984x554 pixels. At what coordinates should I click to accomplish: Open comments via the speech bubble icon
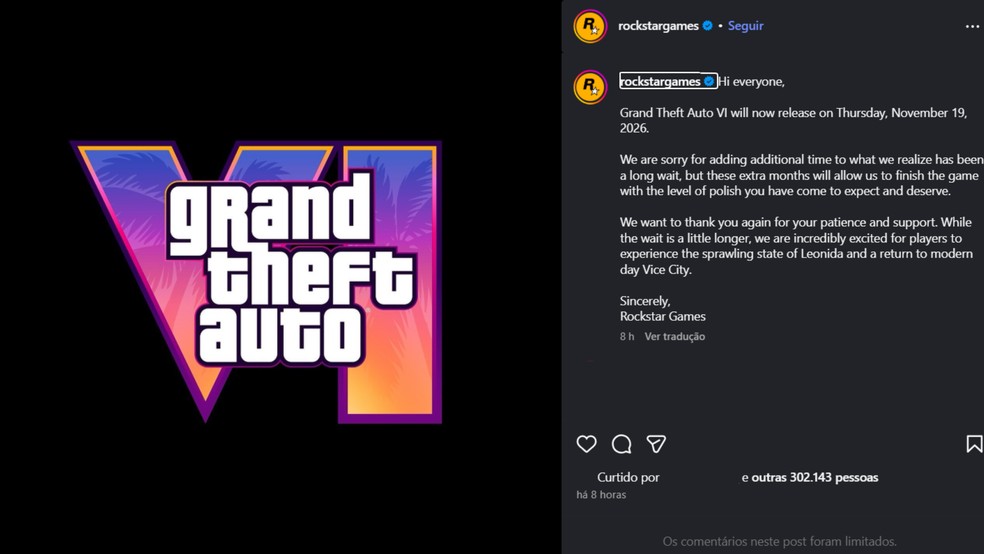621,444
